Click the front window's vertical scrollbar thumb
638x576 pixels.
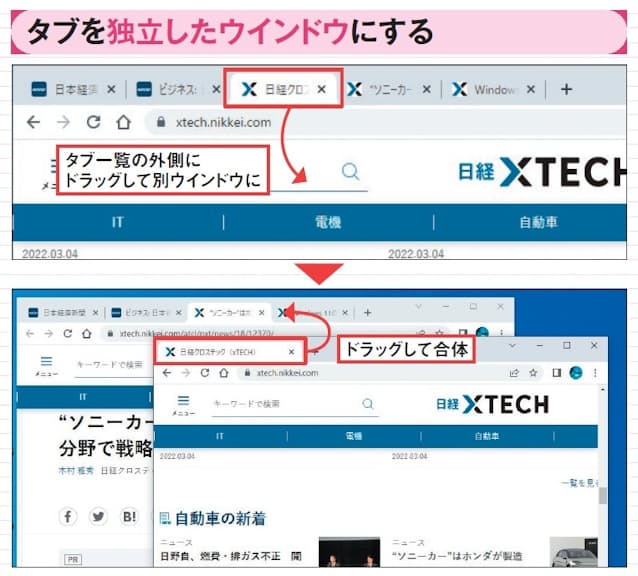[603, 495]
